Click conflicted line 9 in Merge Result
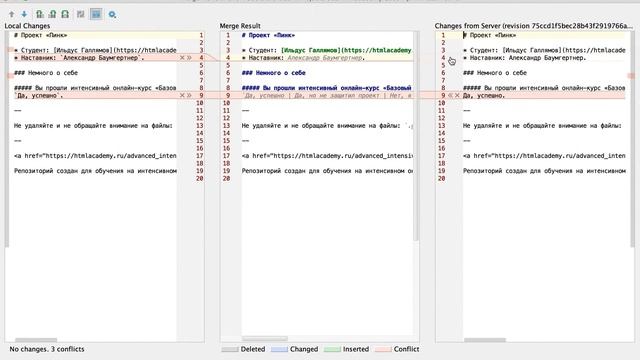This screenshot has height=360, width=640. [x=327, y=96]
